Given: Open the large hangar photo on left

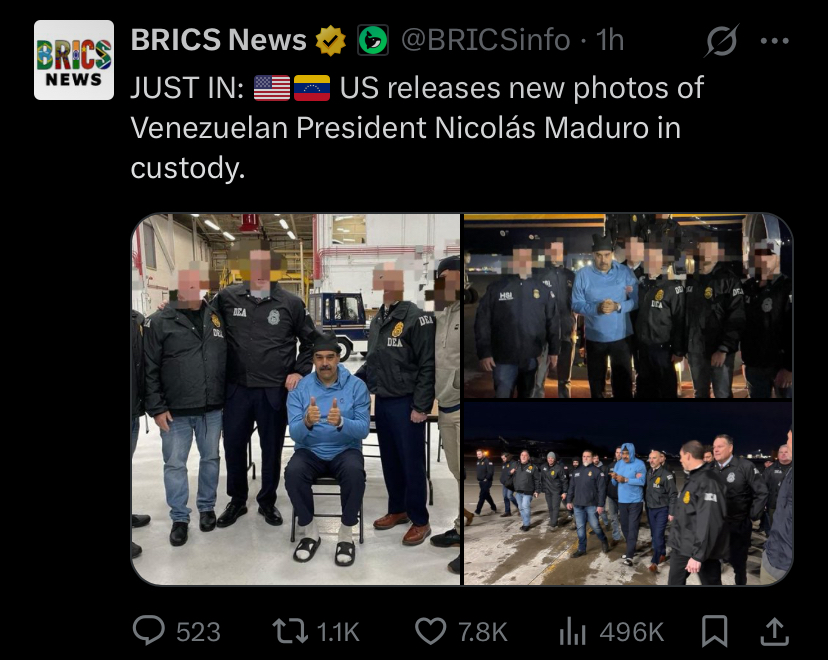Looking at the screenshot, I should click(296, 399).
